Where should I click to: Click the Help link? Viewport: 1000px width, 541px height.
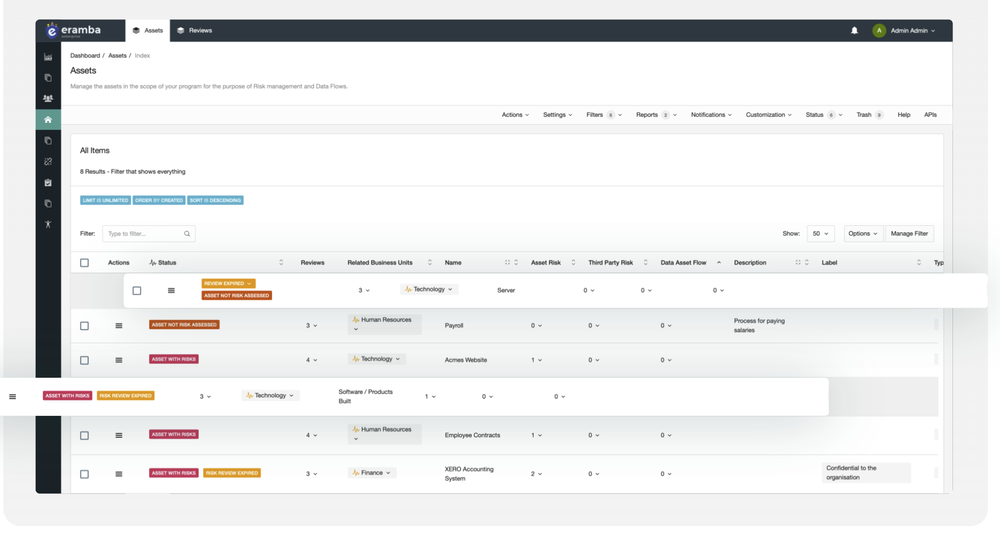(904, 115)
